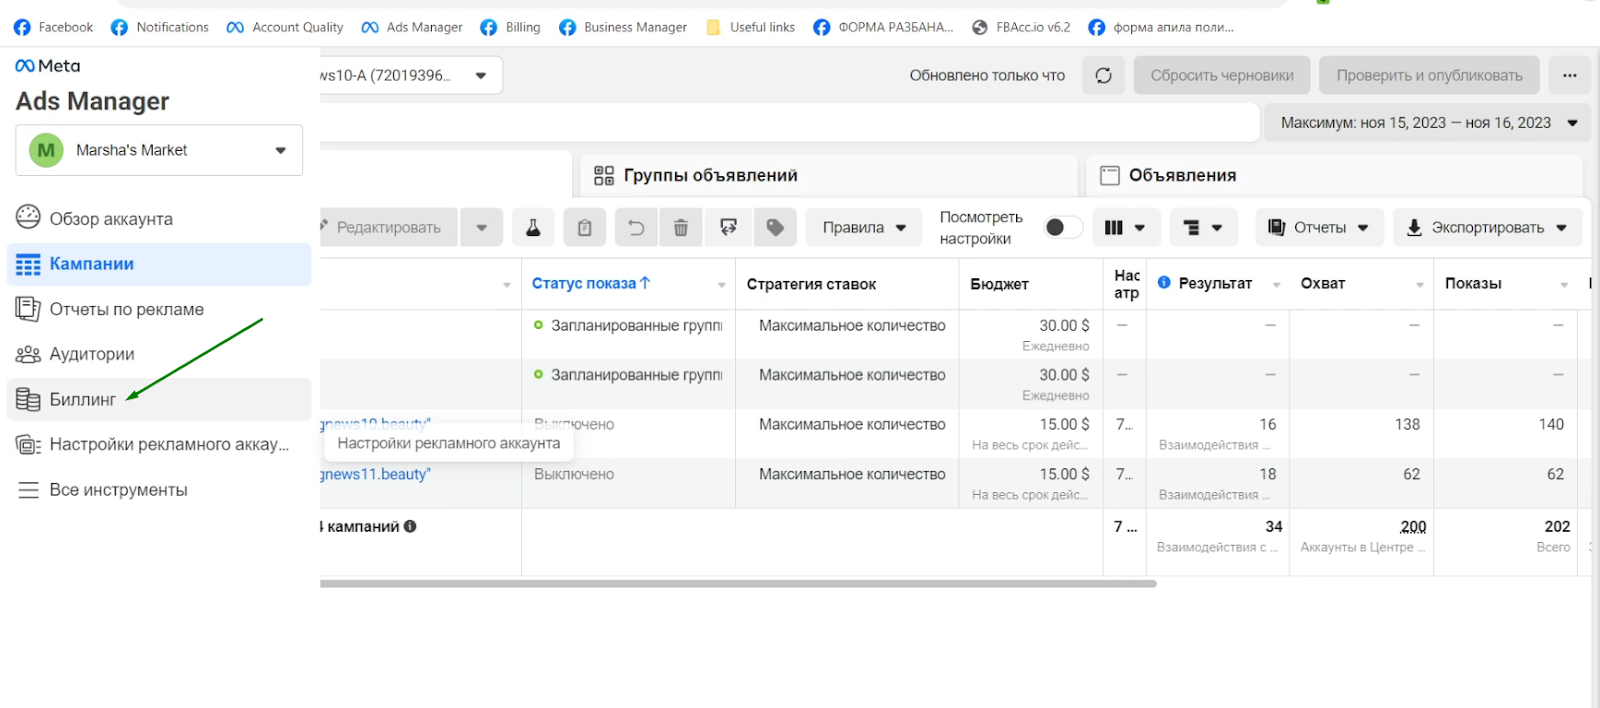
Task: Click the 15.00 $ budget in gnews11.beauty row
Action: (x=1064, y=474)
